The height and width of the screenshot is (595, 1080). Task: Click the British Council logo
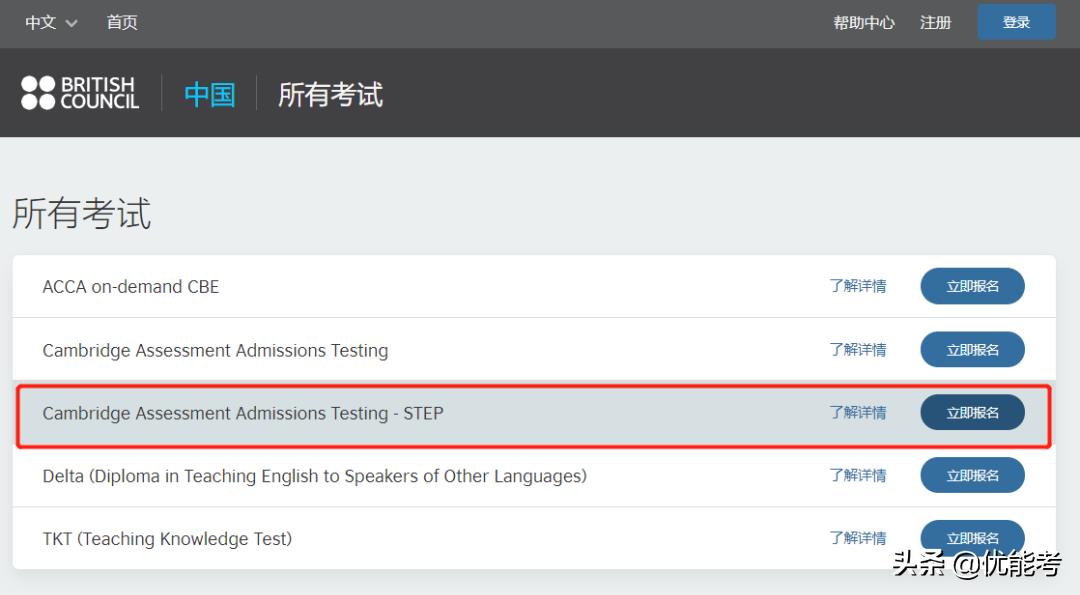click(x=80, y=93)
